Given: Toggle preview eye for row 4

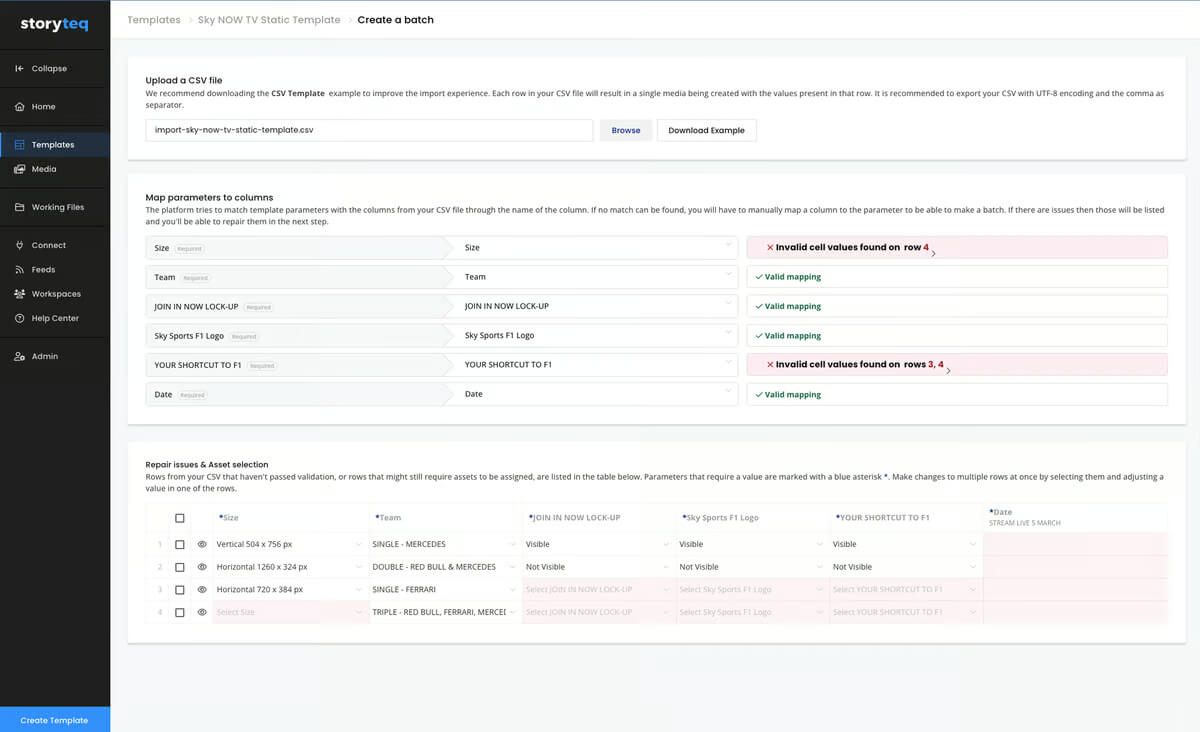Looking at the screenshot, I should click(202, 612).
